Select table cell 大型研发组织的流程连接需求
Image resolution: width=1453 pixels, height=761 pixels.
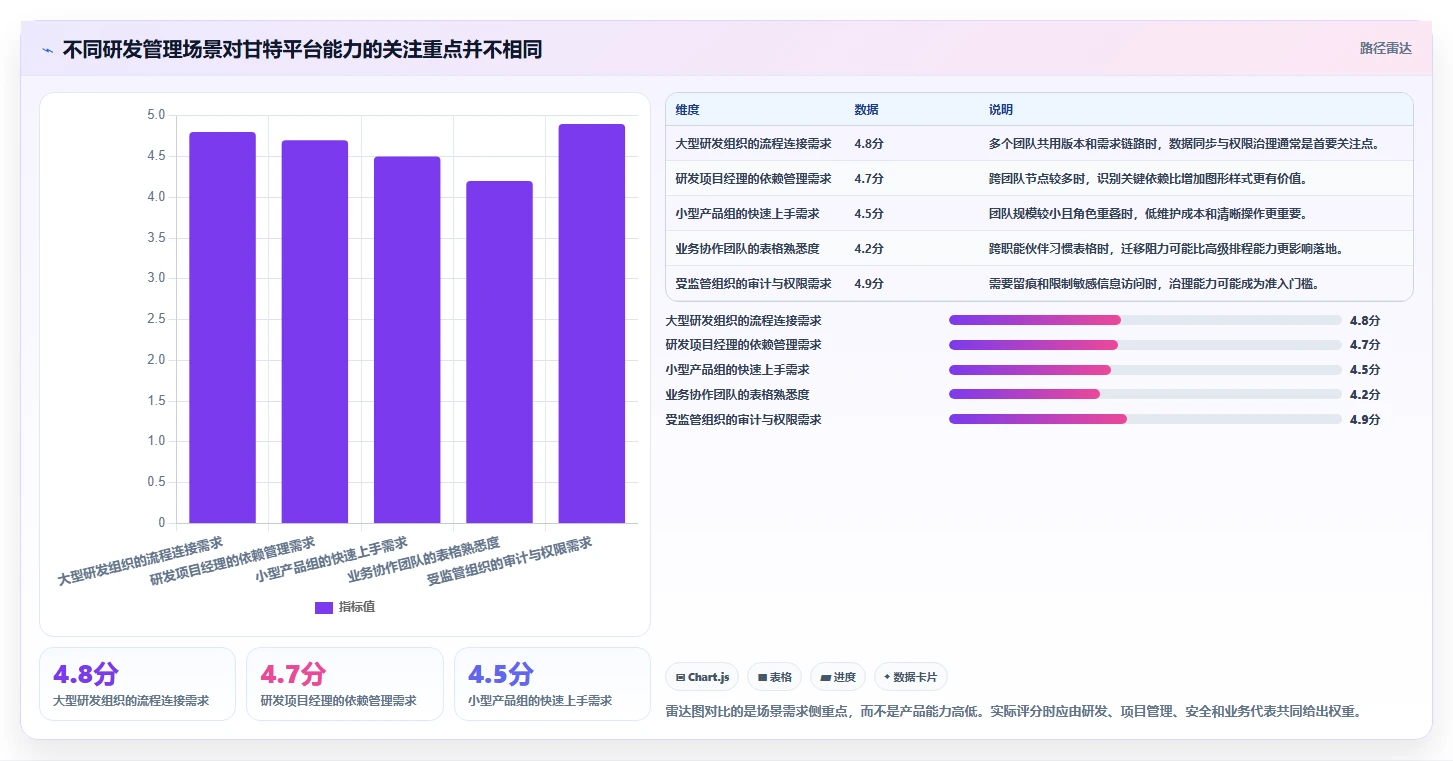click(x=753, y=144)
